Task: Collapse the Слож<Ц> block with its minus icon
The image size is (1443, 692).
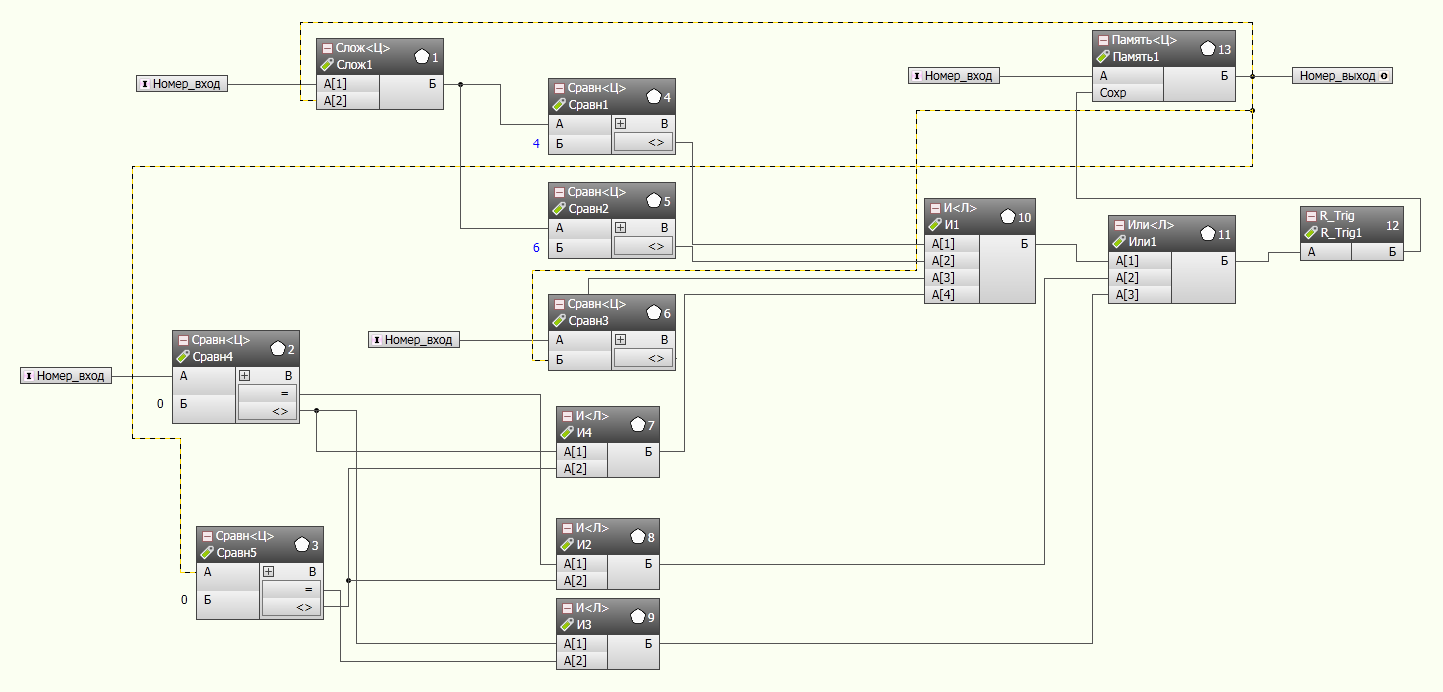Action: pyautogui.click(x=327, y=48)
